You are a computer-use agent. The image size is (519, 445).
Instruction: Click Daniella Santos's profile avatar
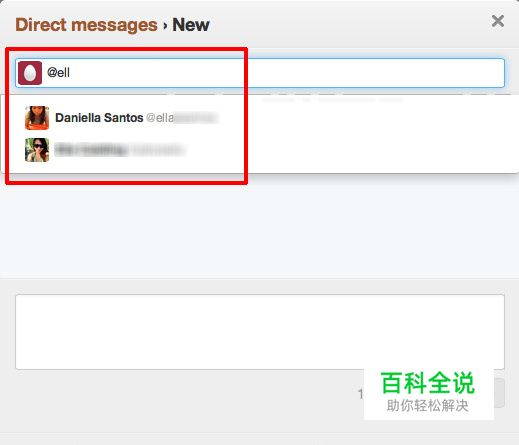(37, 118)
